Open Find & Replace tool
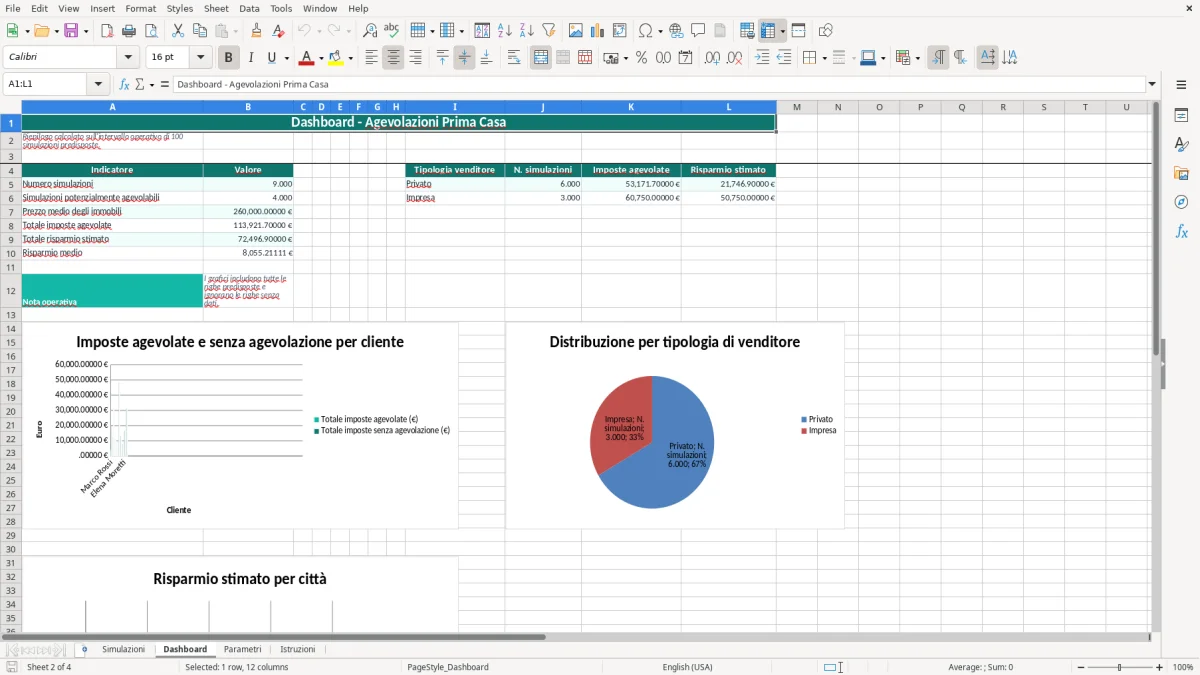1200x675 pixels. (370, 31)
